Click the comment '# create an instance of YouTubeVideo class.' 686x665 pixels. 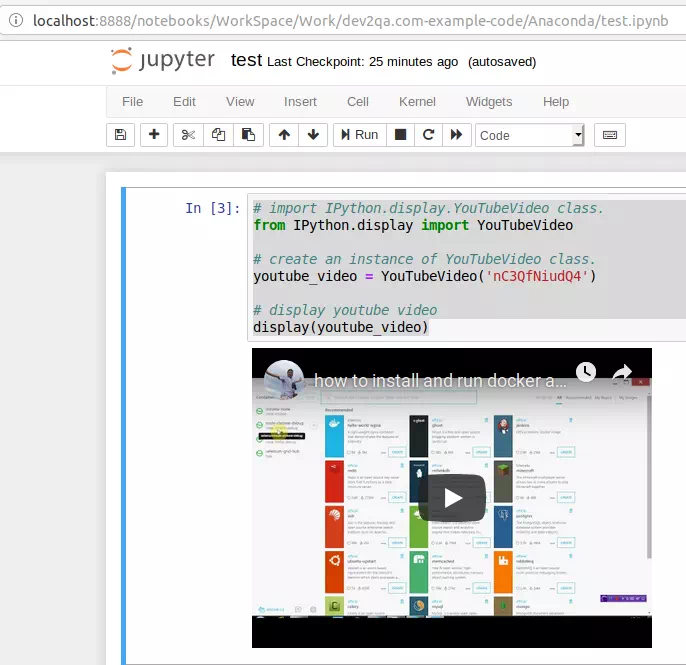pos(424,259)
